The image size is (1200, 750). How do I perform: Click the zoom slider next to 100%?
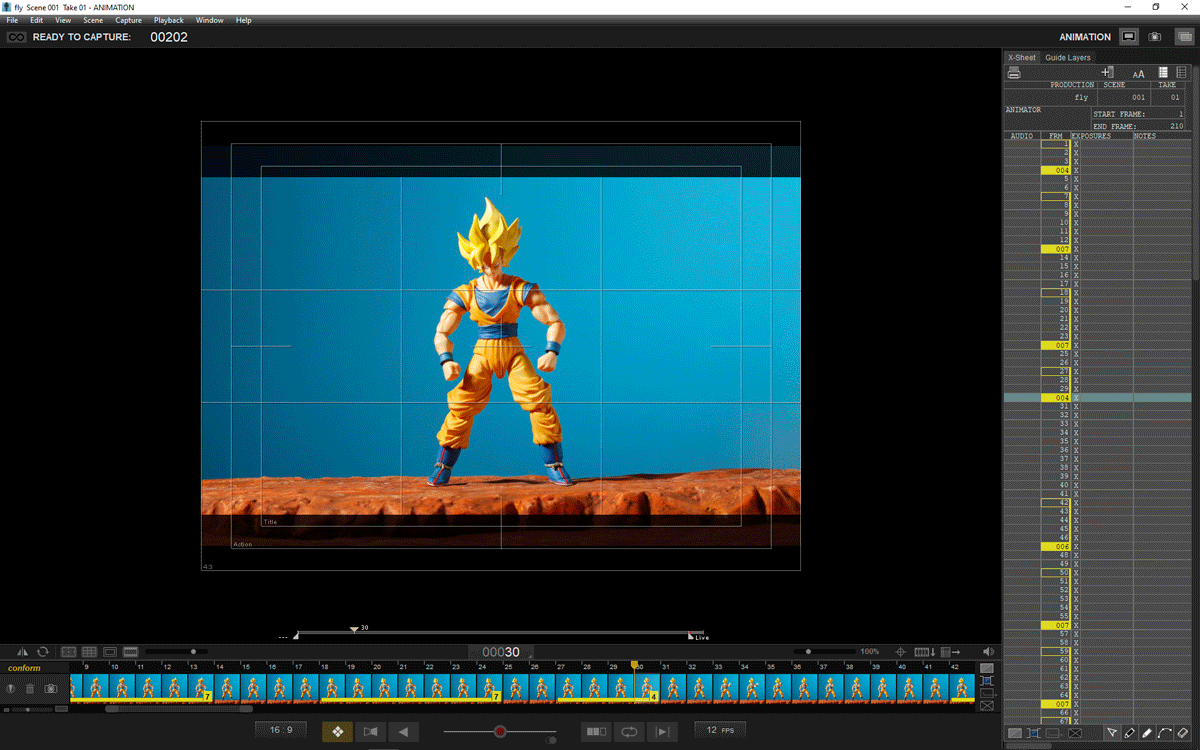coord(824,652)
